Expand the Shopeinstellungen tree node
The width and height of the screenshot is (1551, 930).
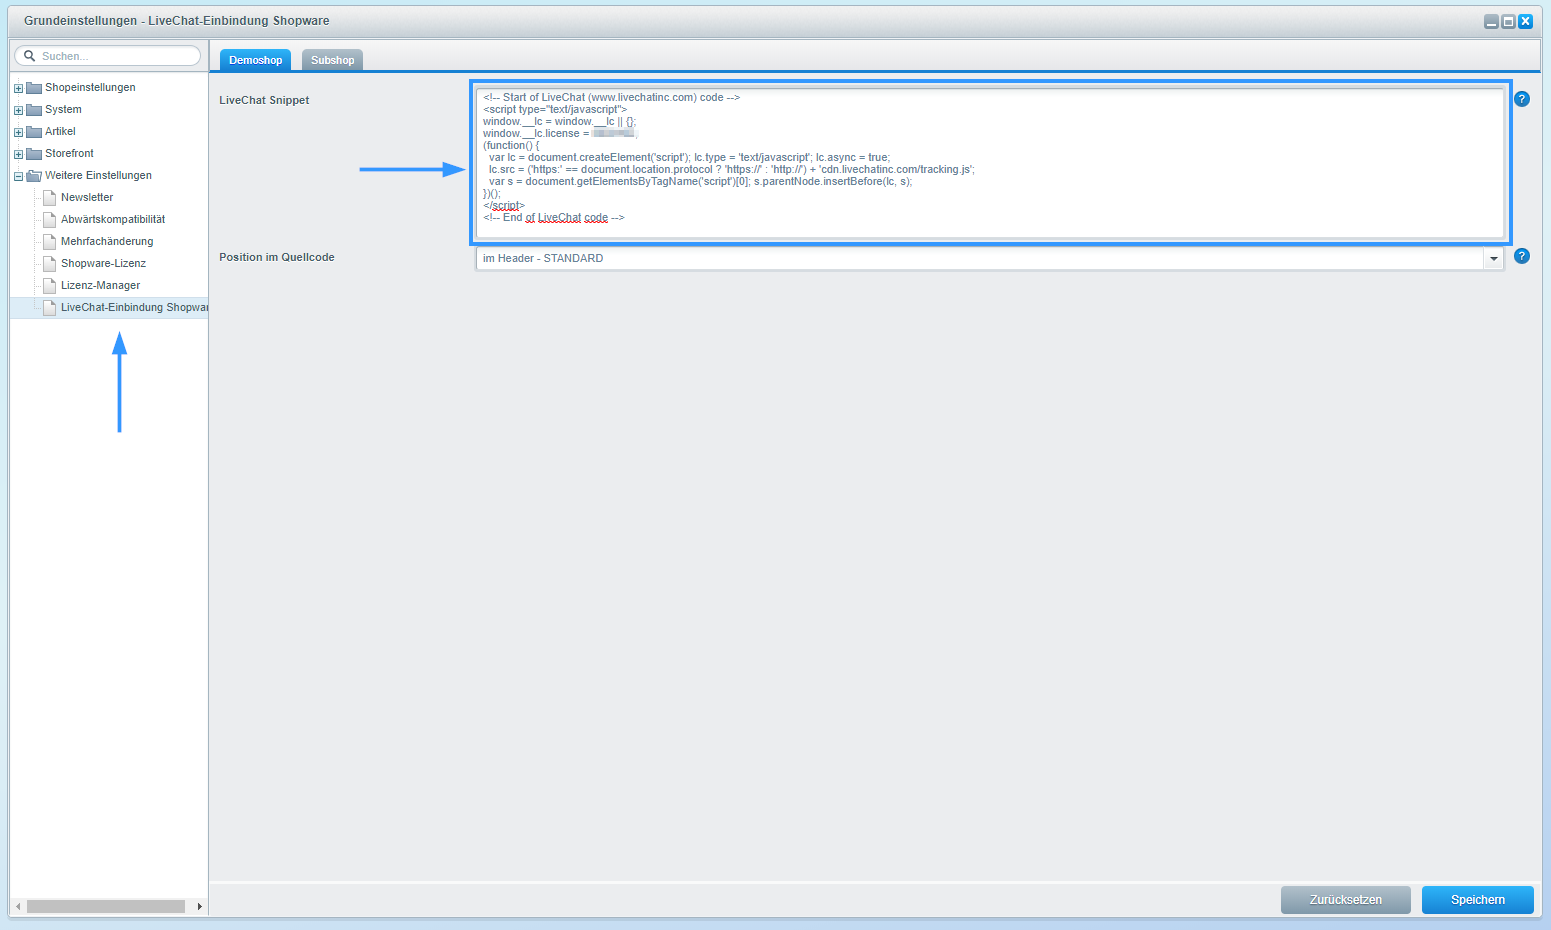coord(18,88)
